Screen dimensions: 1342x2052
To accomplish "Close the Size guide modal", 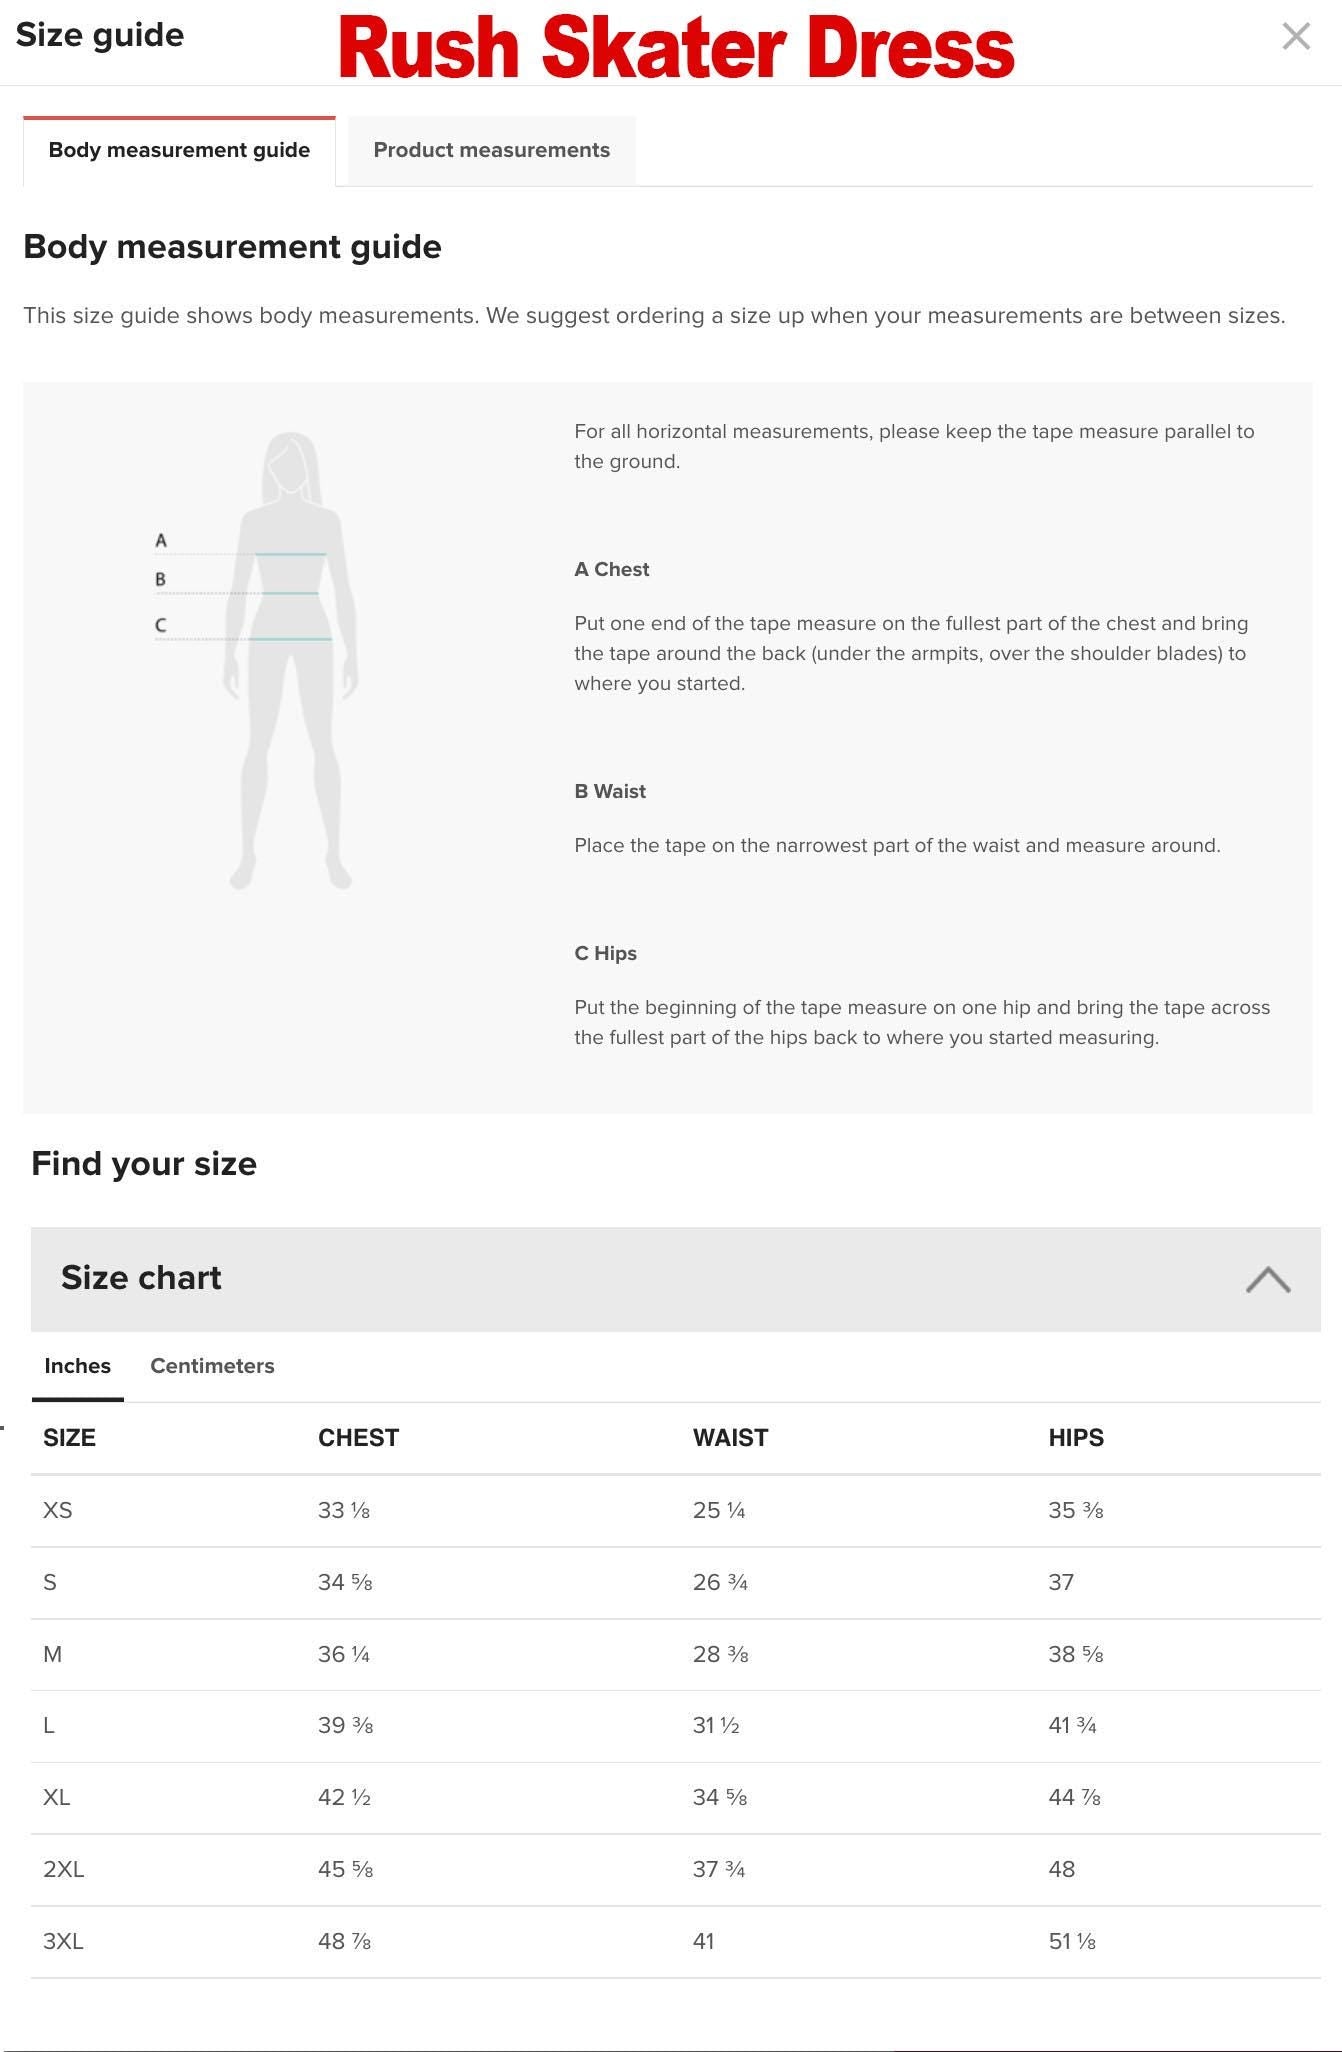I will [1297, 36].
